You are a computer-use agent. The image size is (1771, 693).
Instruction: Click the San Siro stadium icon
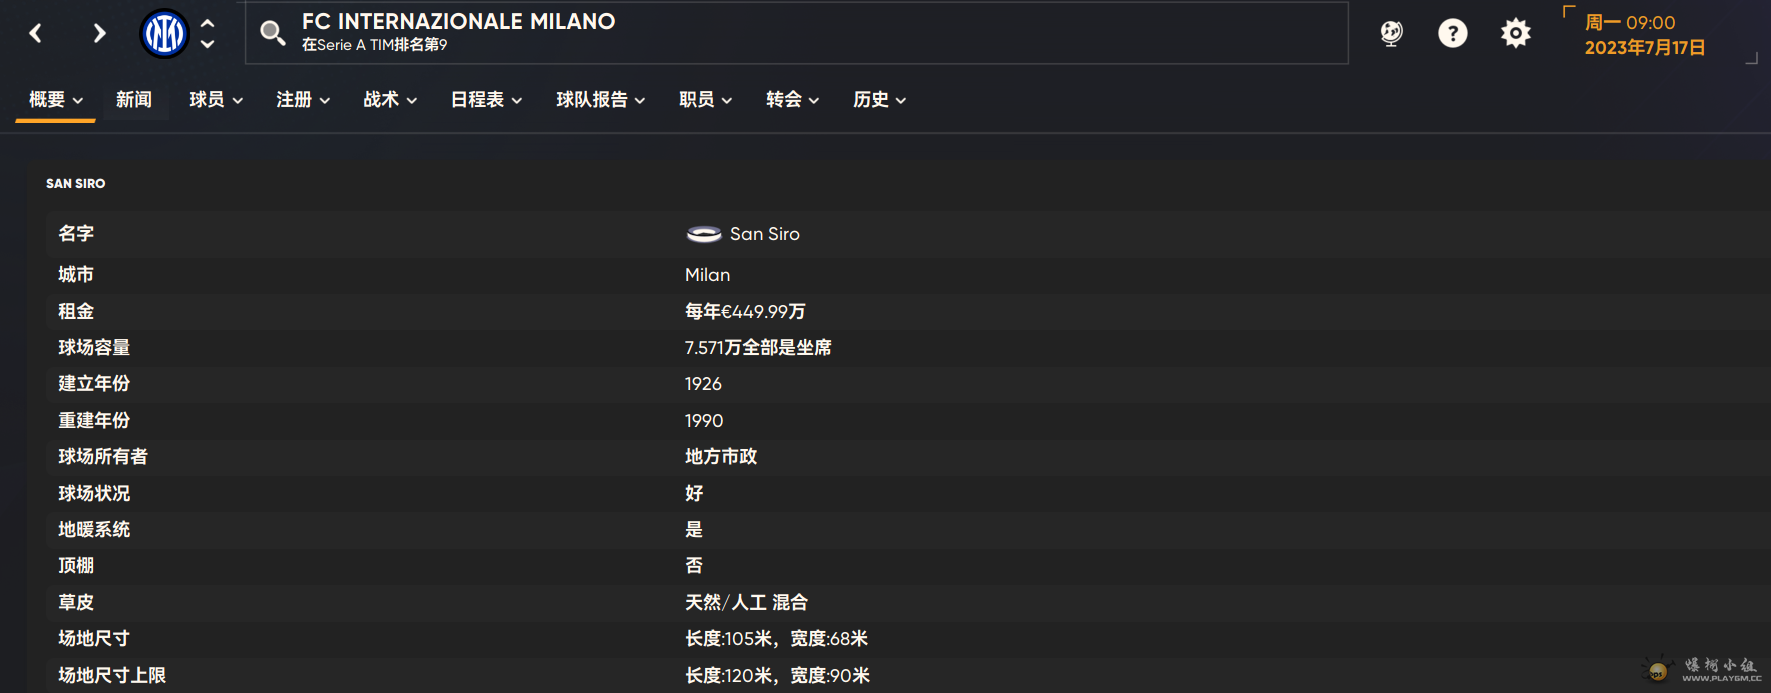click(x=704, y=234)
